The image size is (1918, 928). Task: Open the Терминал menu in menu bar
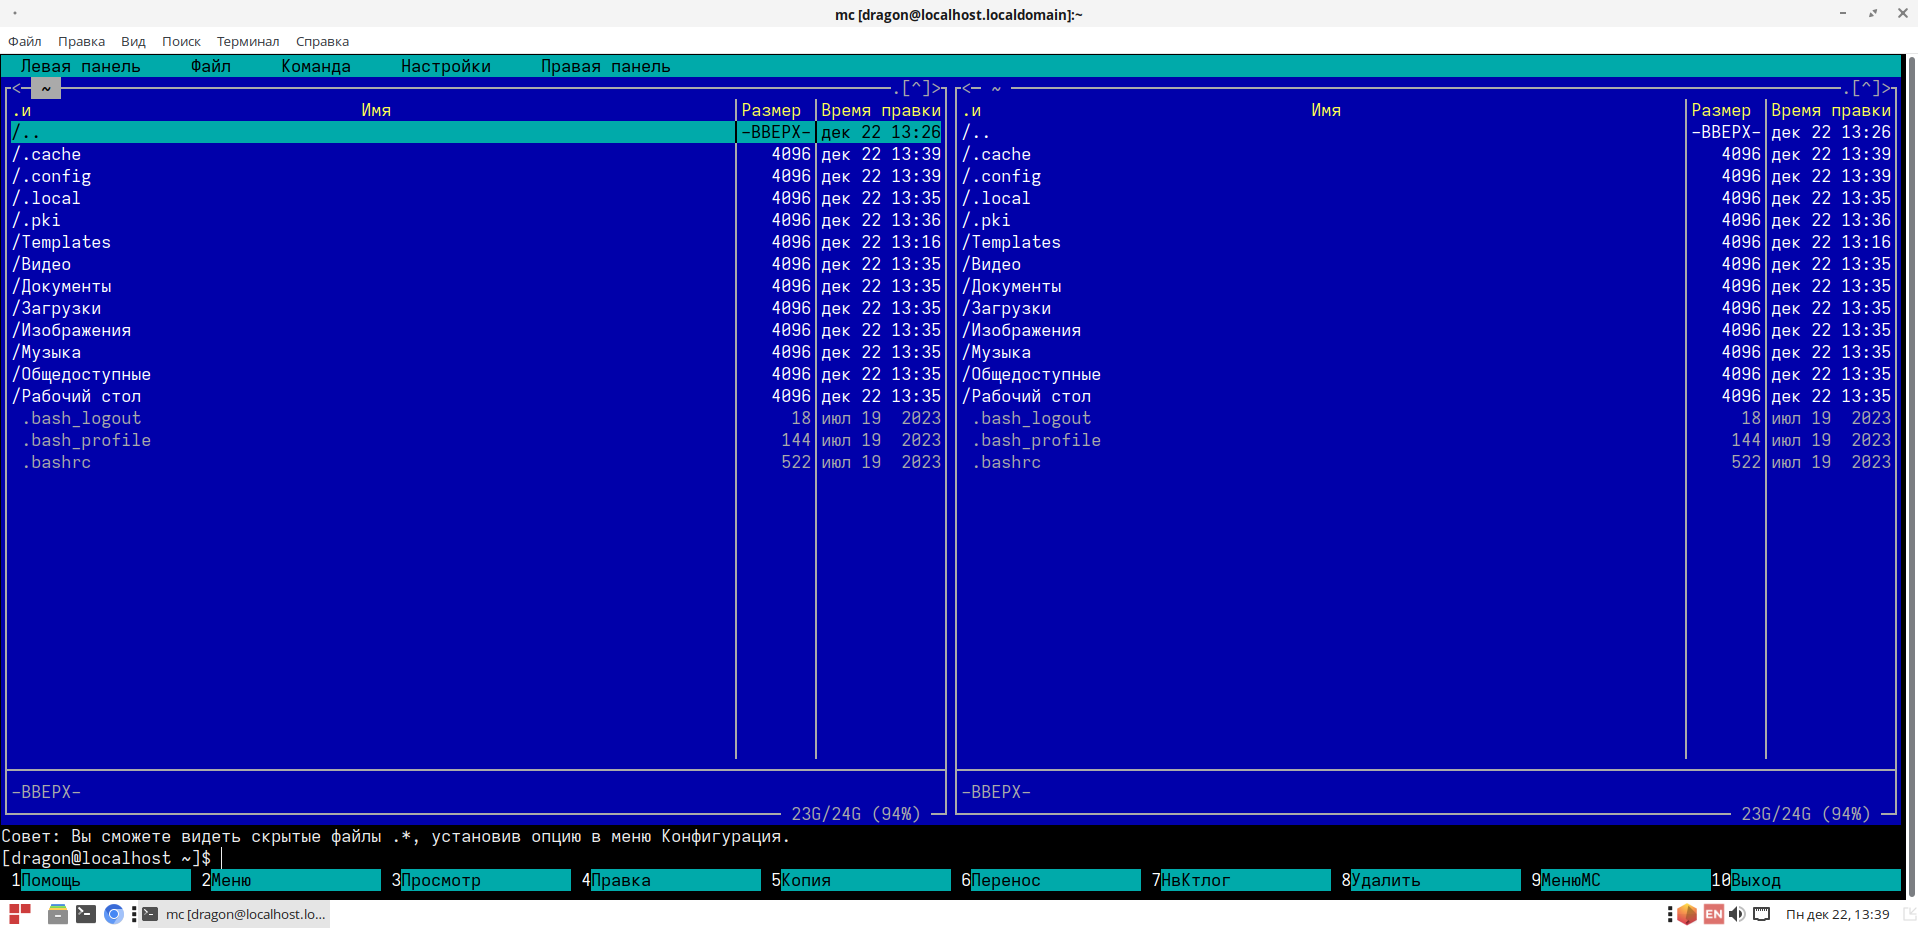(248, 42)
